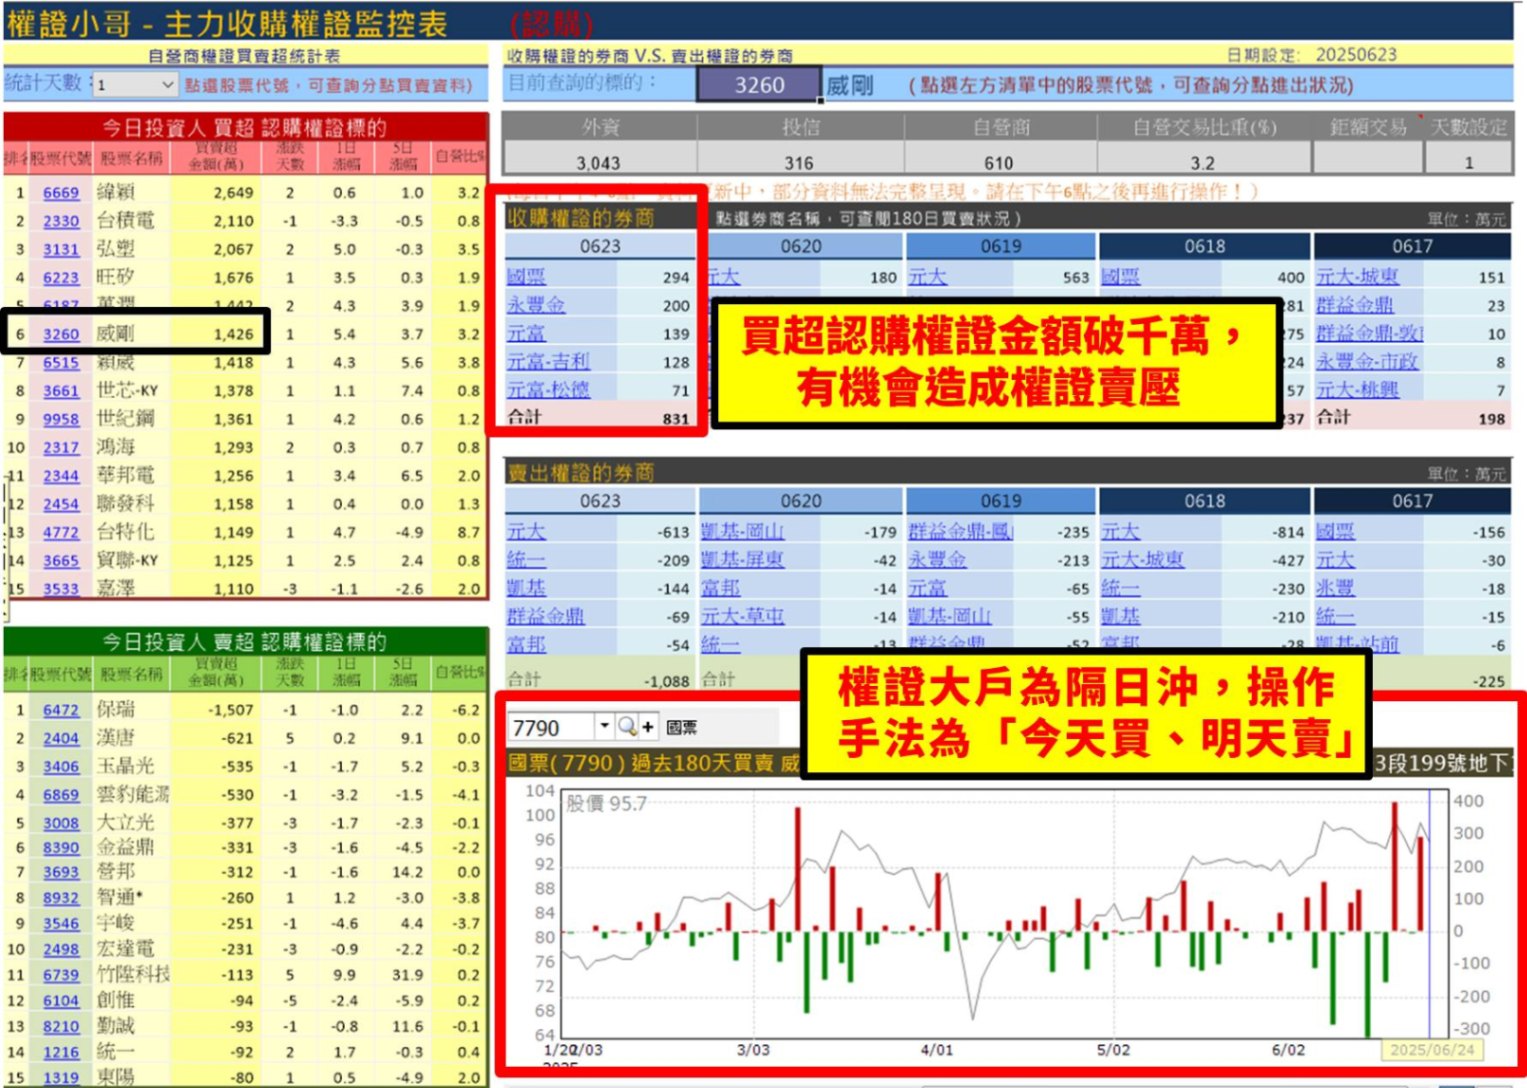Click 凱基-岡山 broker in 0620 sellers column
Viewport: 1527px width, 1088px height.
[x=742, y=532]
